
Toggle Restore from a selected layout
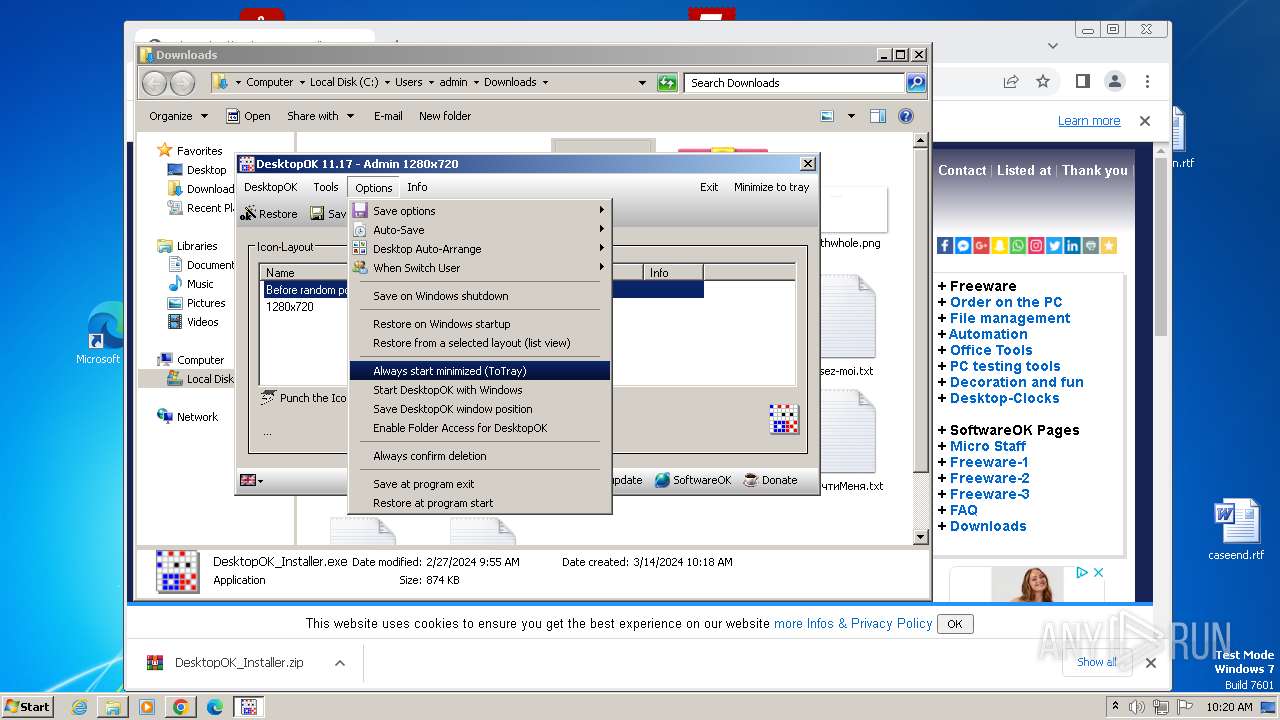[479, 343]
